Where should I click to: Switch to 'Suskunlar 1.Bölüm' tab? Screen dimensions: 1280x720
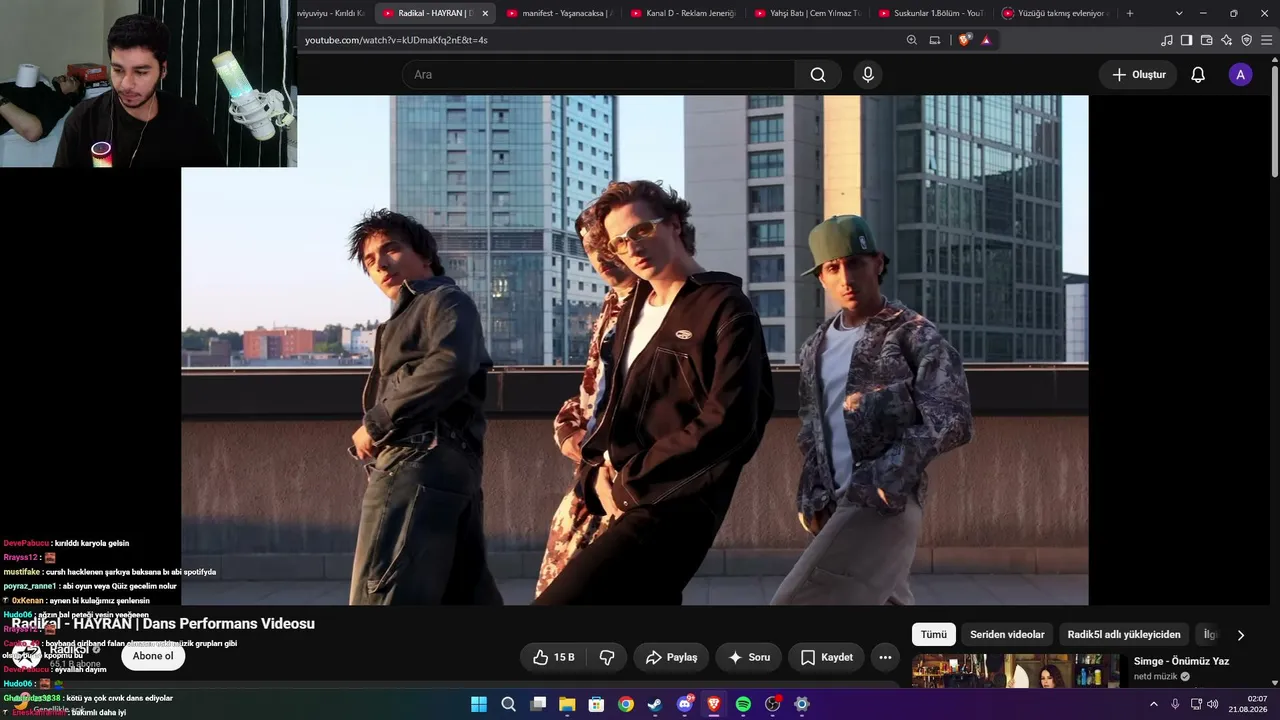tap(931, 13)
